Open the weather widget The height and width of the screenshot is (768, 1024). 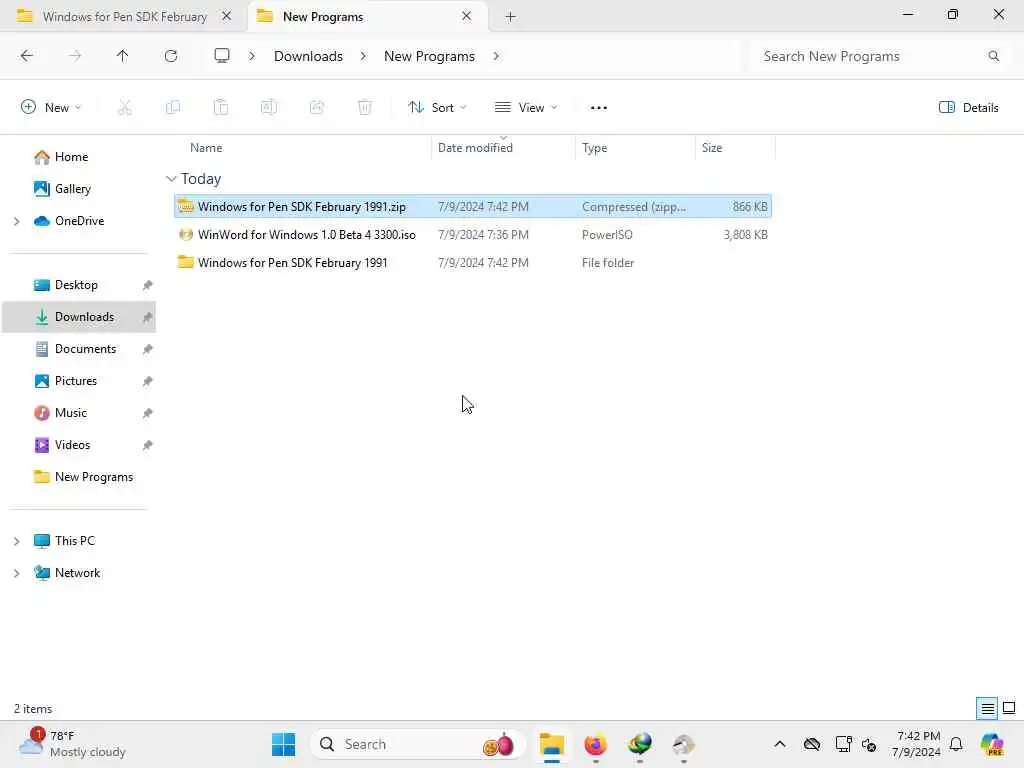pyautogui.click(x=71, y=744)
